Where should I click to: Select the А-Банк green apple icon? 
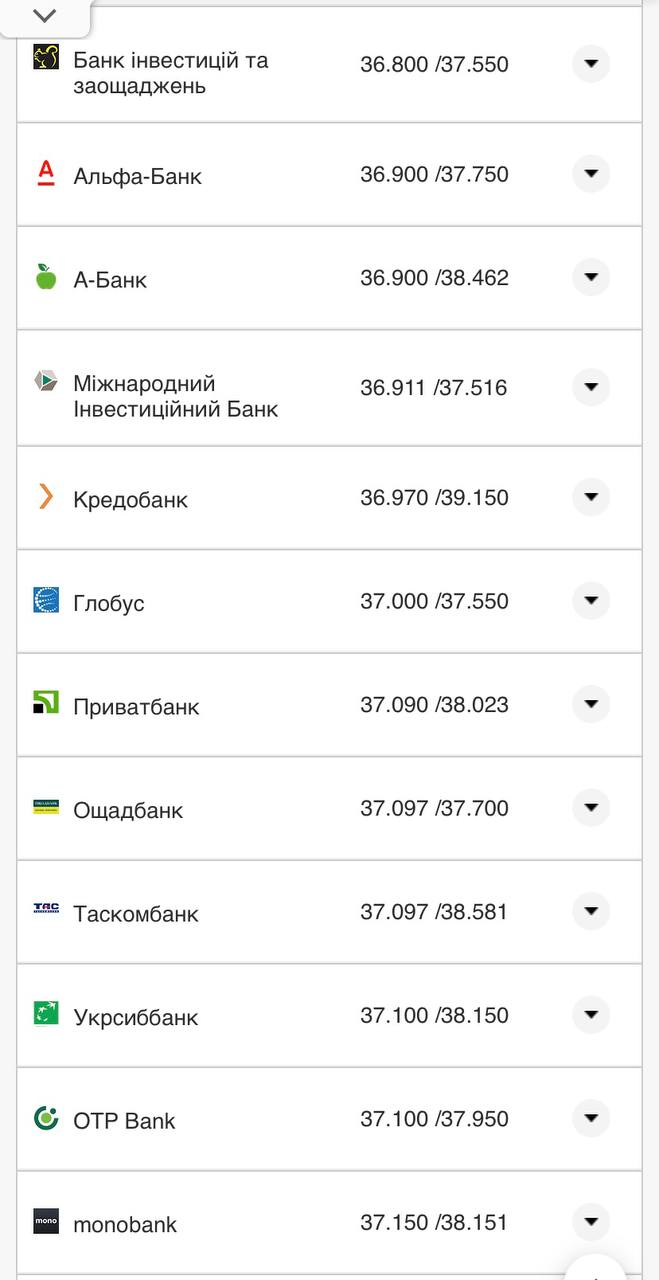(44, 277)
